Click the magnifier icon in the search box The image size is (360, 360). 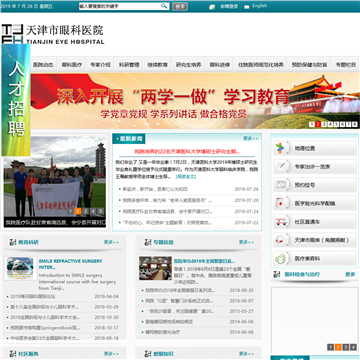click(x=164, y=6)
